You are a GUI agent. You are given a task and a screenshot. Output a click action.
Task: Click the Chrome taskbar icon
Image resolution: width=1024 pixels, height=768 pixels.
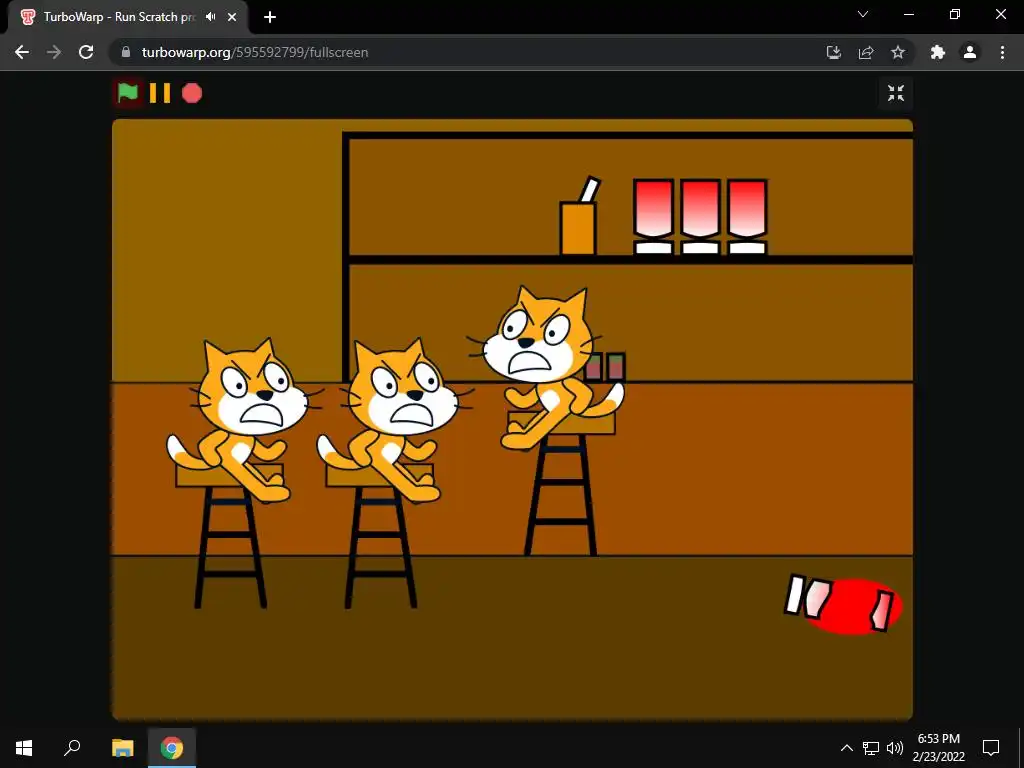coord(172,748)
